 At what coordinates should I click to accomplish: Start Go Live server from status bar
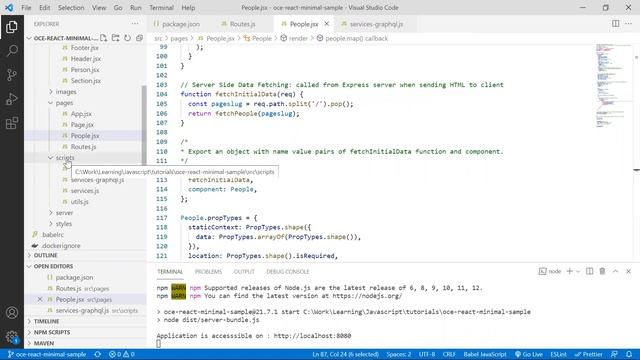tap(529, 354)
